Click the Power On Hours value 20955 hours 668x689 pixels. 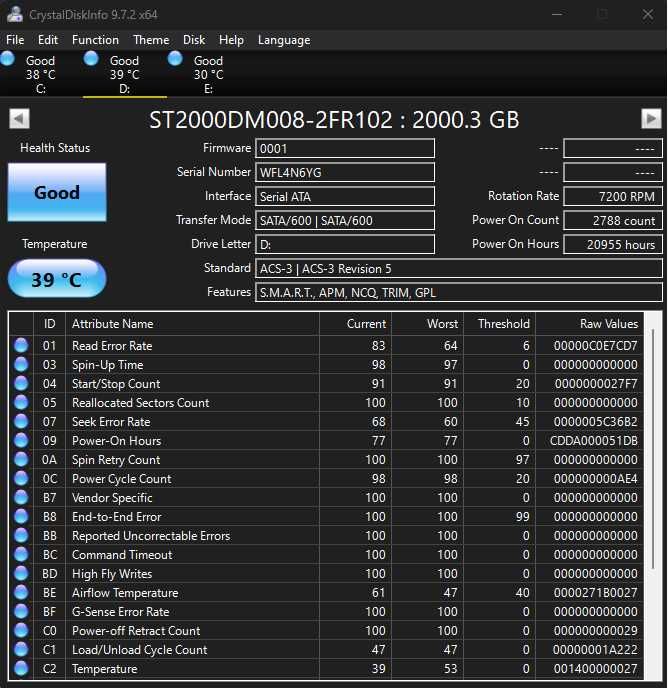pos(613,244)
